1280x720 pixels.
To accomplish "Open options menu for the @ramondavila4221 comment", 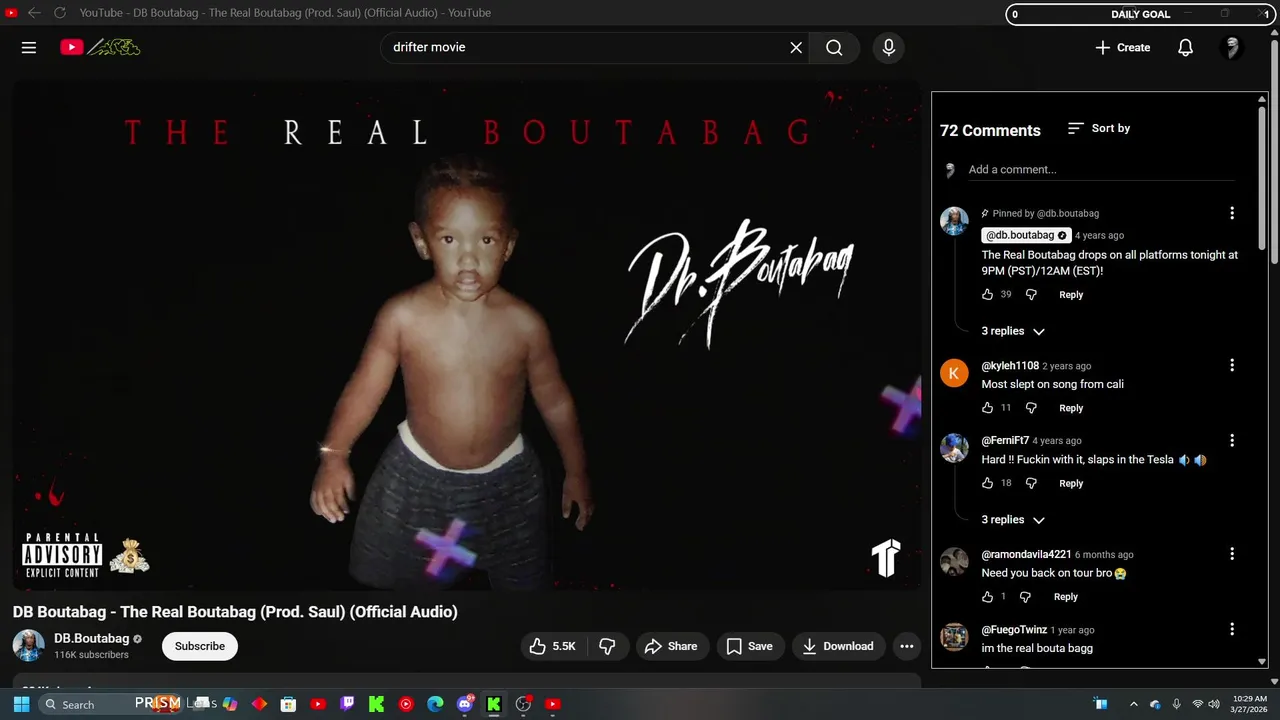I will click(1232, 554).
